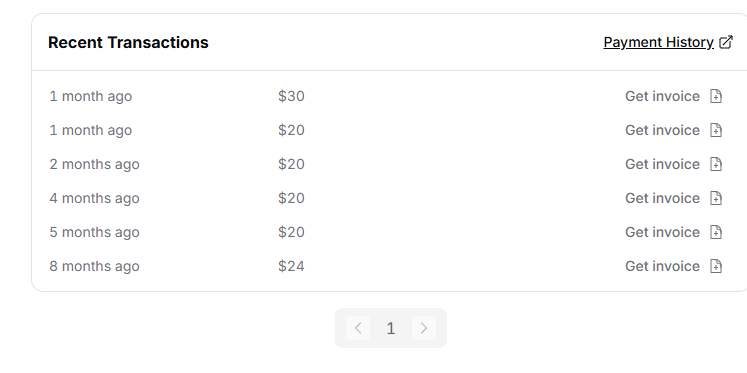Click the Recent Transactions heading
747x373 pixels.
click(128, 42)
